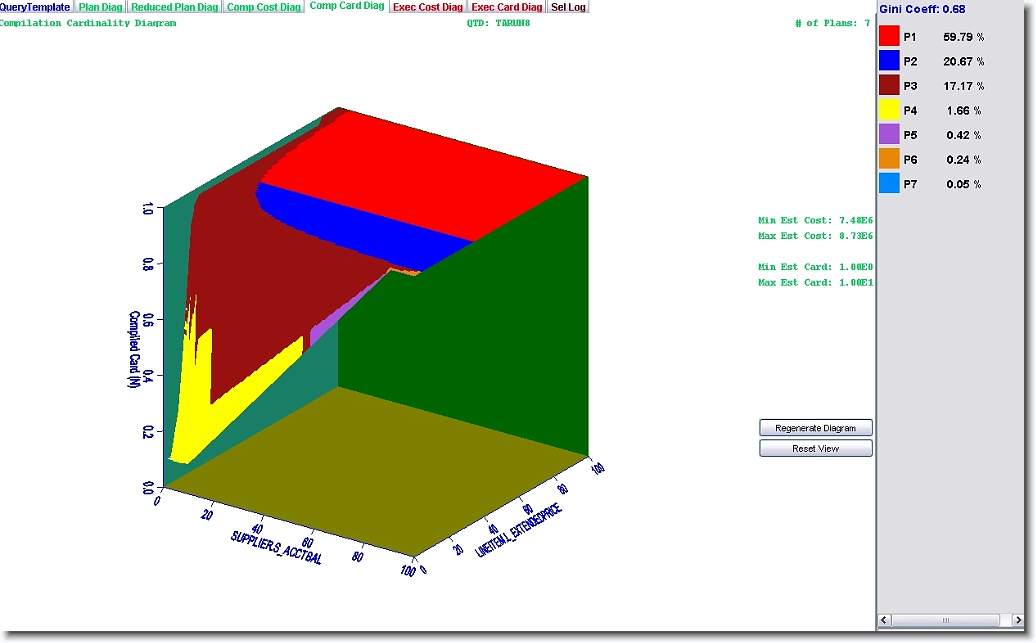
Task: Click the purple P5 legend swatch
Action: (x=889, y=135)
